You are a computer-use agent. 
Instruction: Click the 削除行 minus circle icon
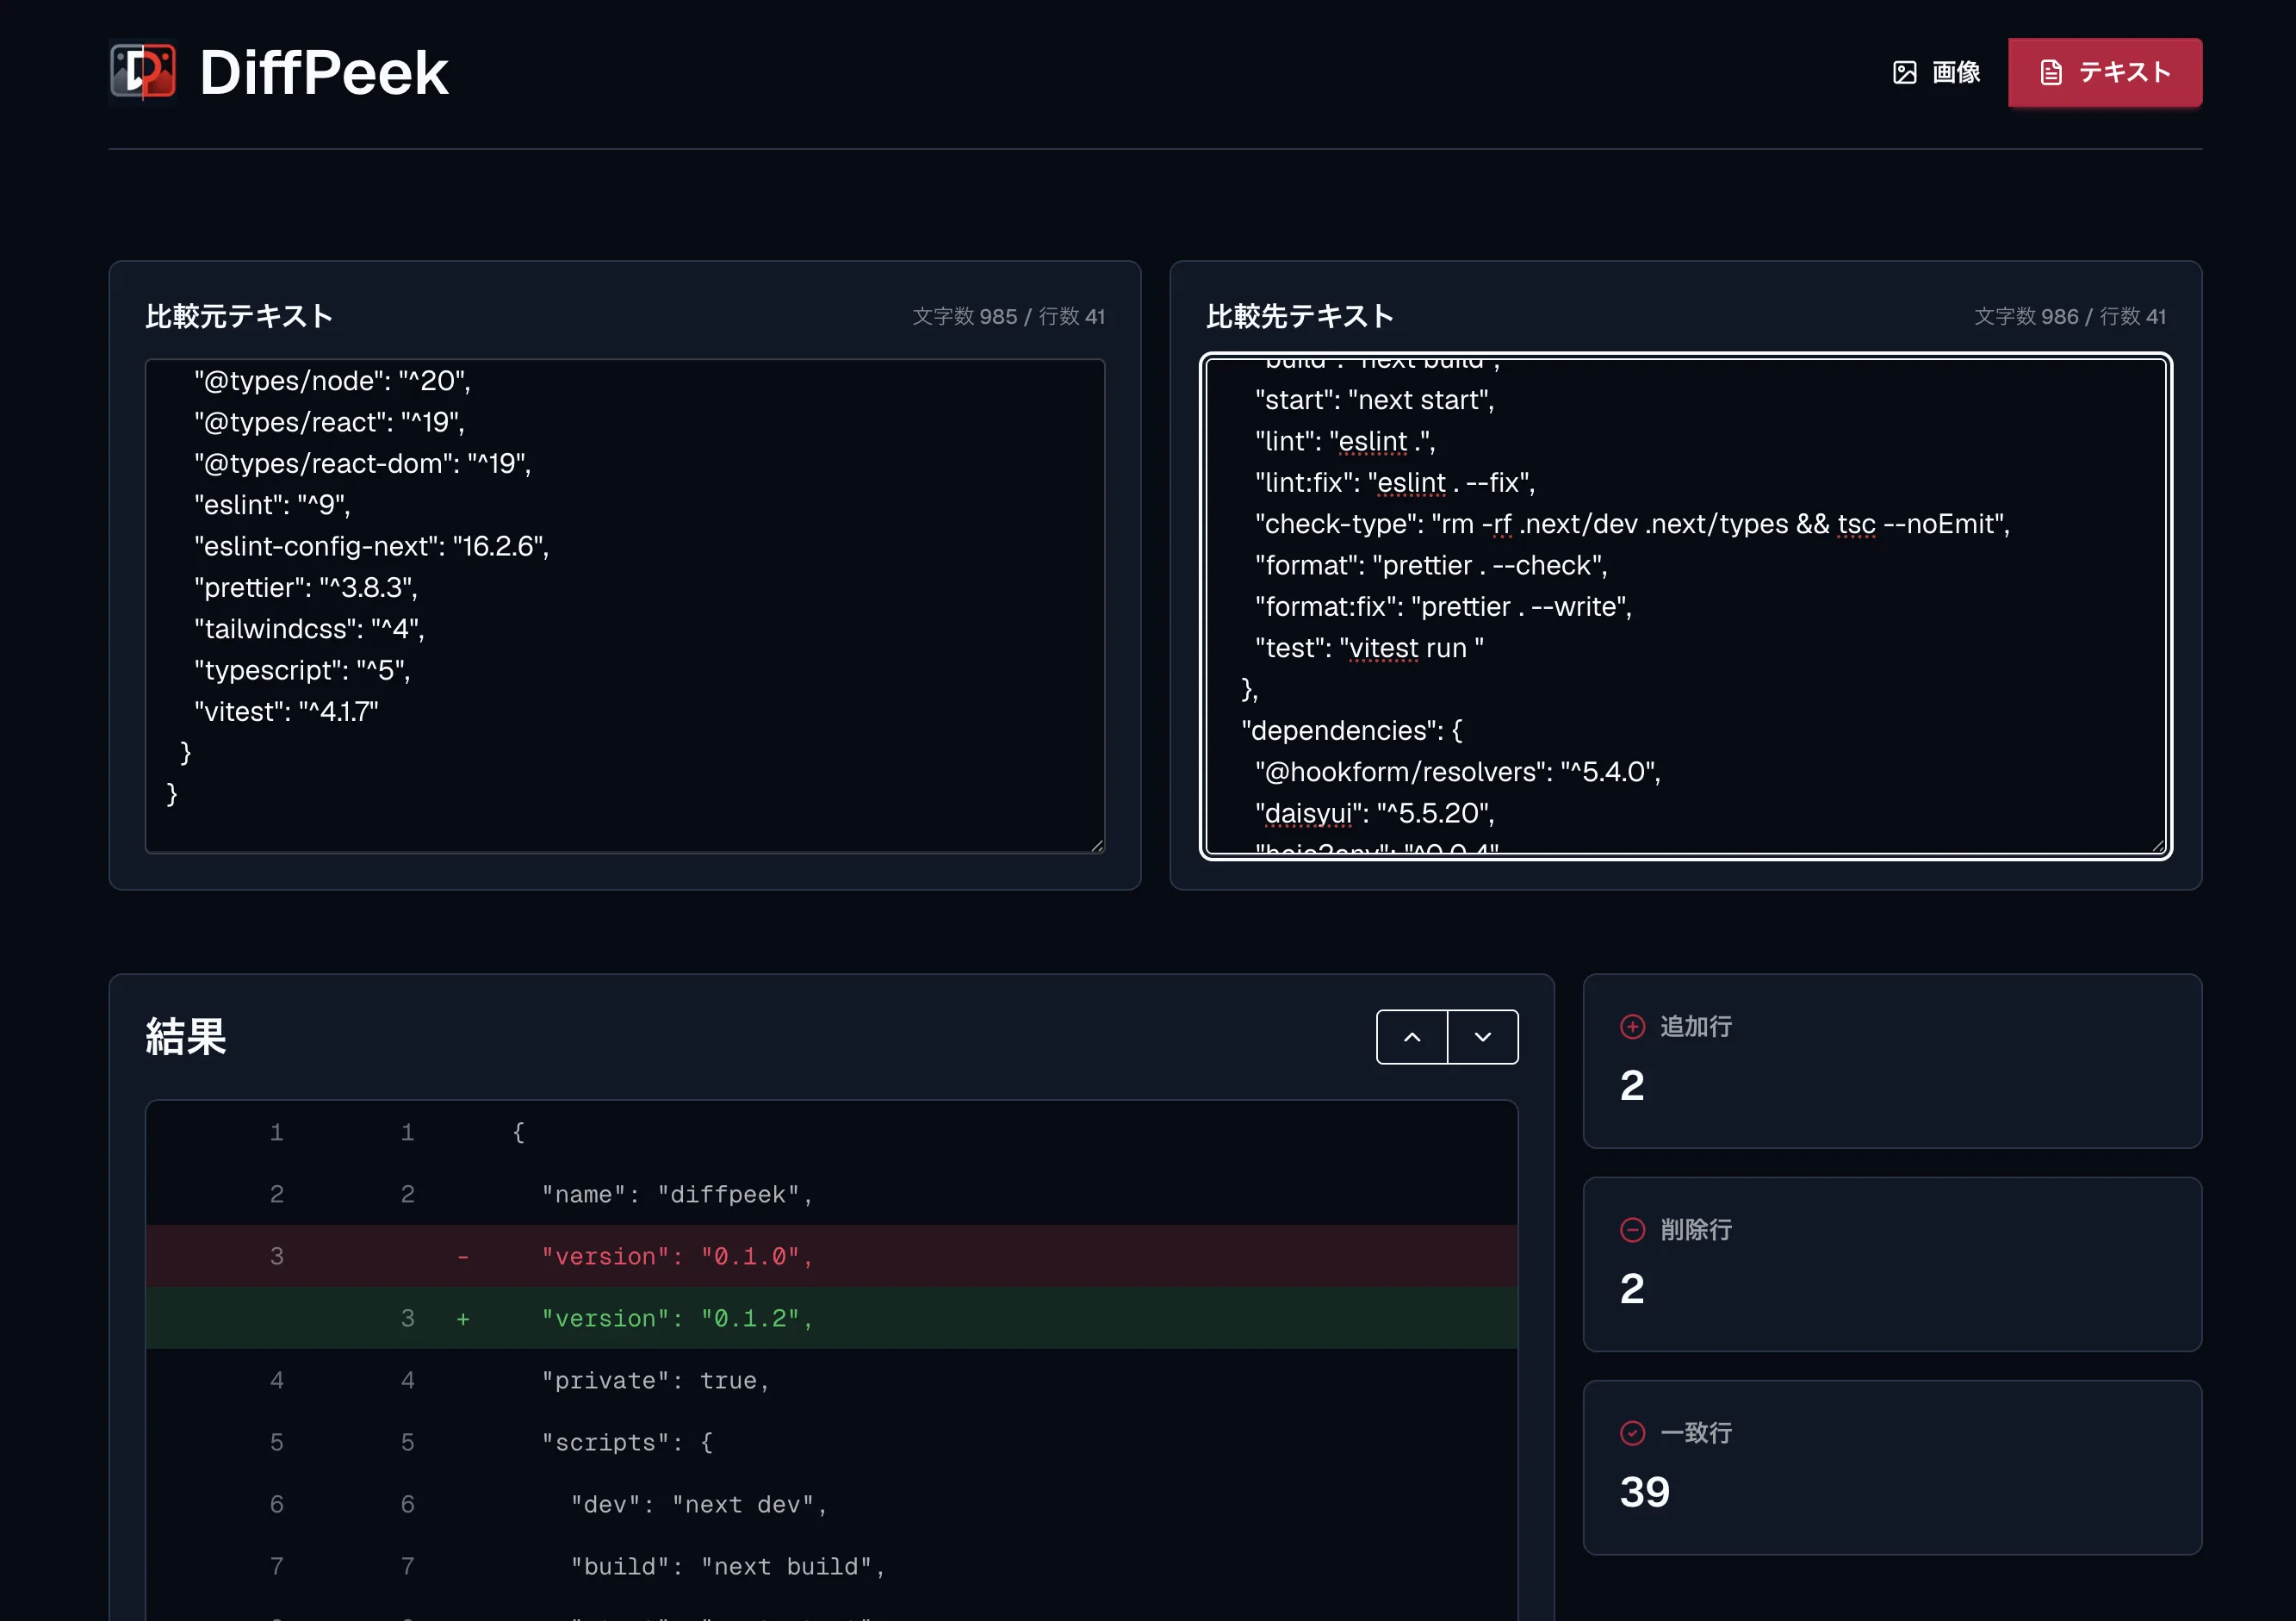pyautogui.click(x=1632, y=1229)
